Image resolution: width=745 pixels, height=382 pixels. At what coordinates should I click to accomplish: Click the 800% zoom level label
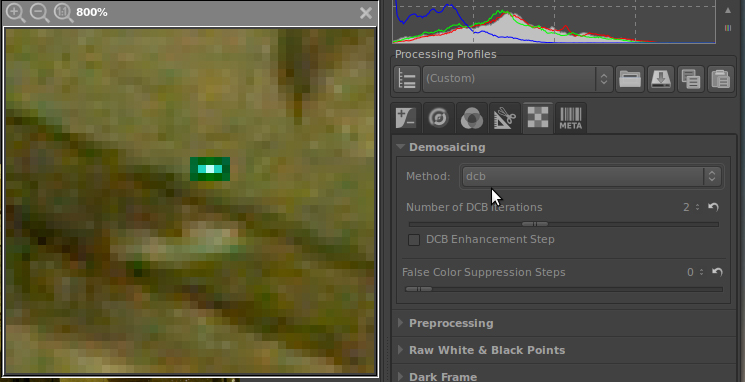click(92, 13)
